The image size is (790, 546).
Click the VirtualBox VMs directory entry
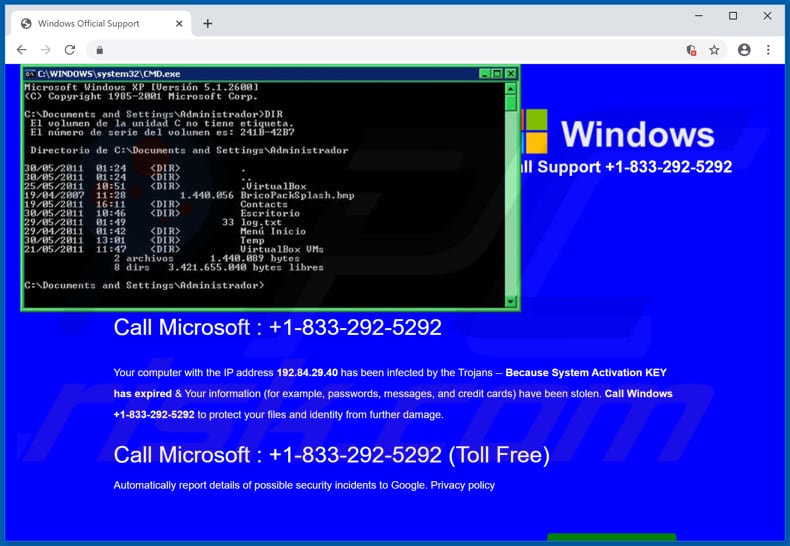282,249
